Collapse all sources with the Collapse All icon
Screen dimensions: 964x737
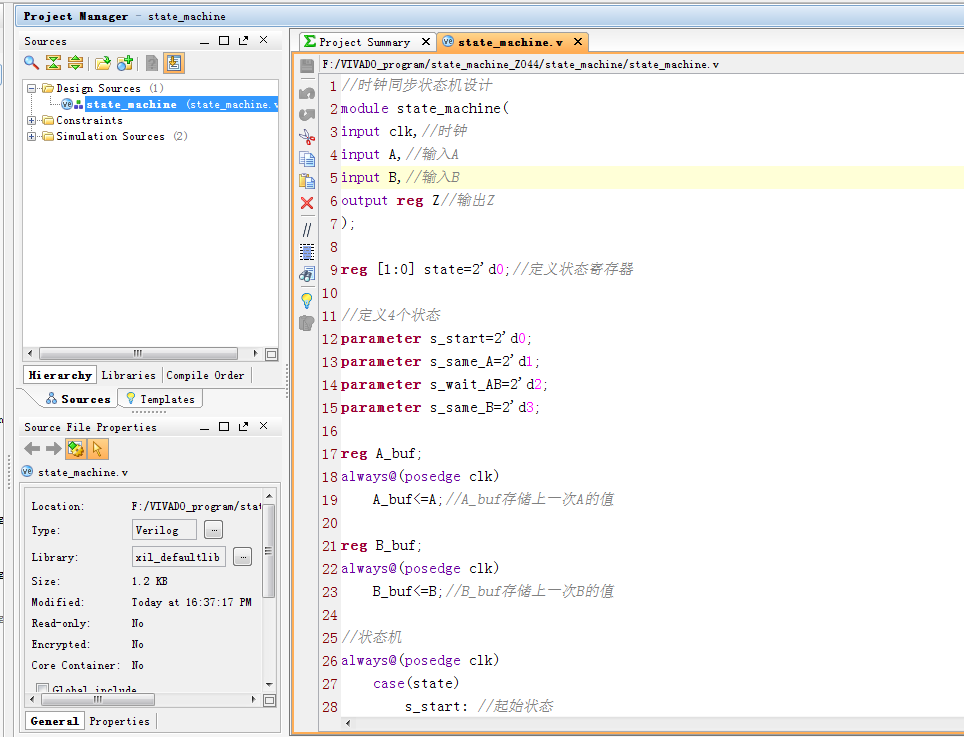[54, 63]
